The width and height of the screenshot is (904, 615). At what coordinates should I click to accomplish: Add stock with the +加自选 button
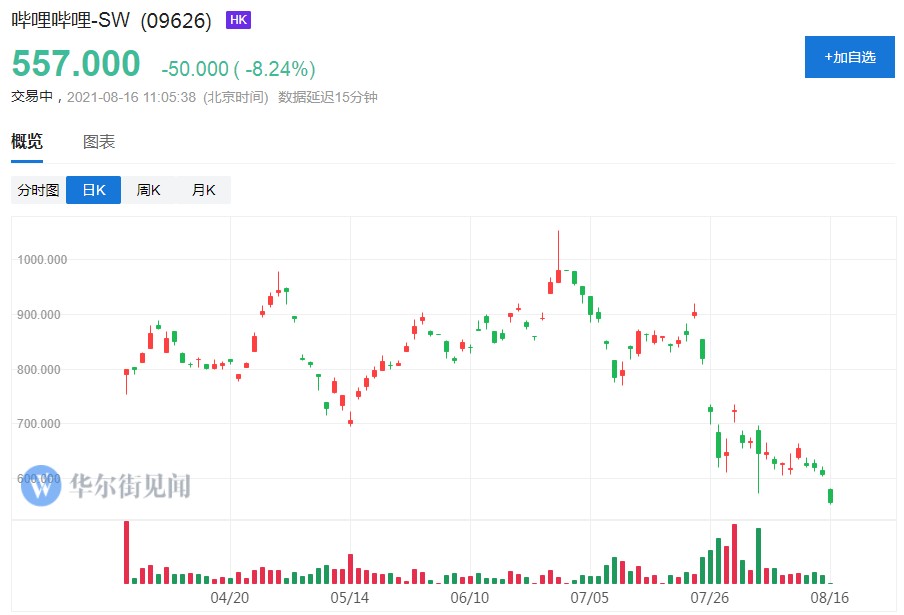[x=850, y=57]
